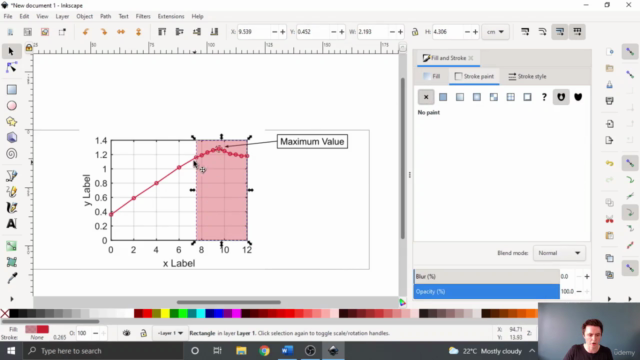Increase the Blur percentage
This screenshot has height=360, width=640.
[587, 276]
